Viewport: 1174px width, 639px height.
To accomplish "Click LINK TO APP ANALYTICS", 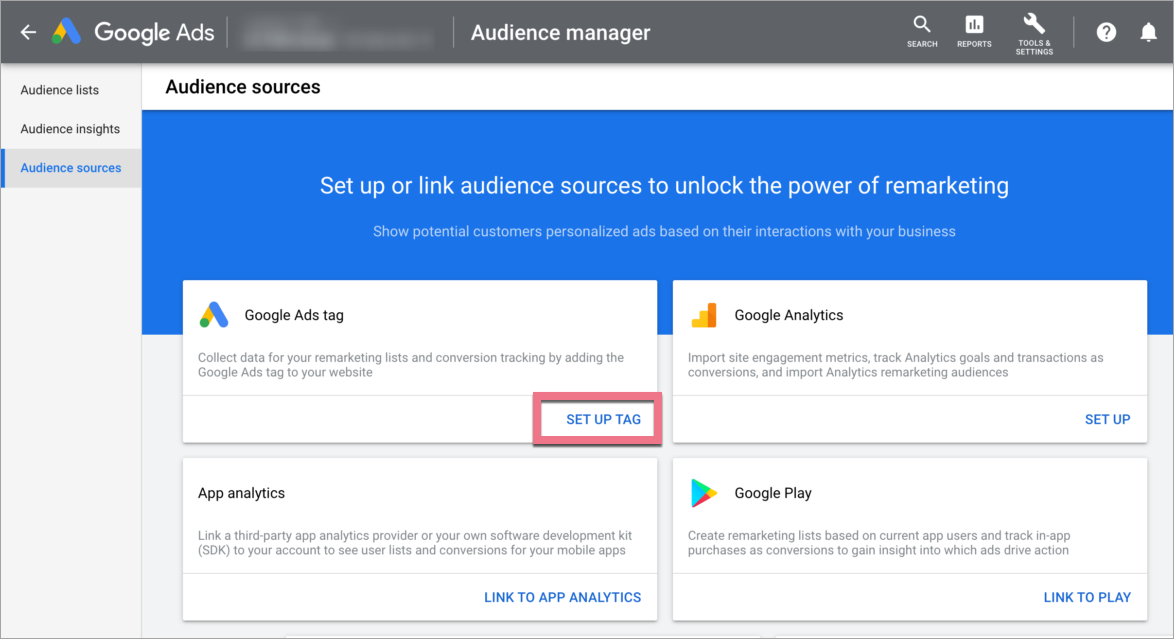I will coord(562,597).
